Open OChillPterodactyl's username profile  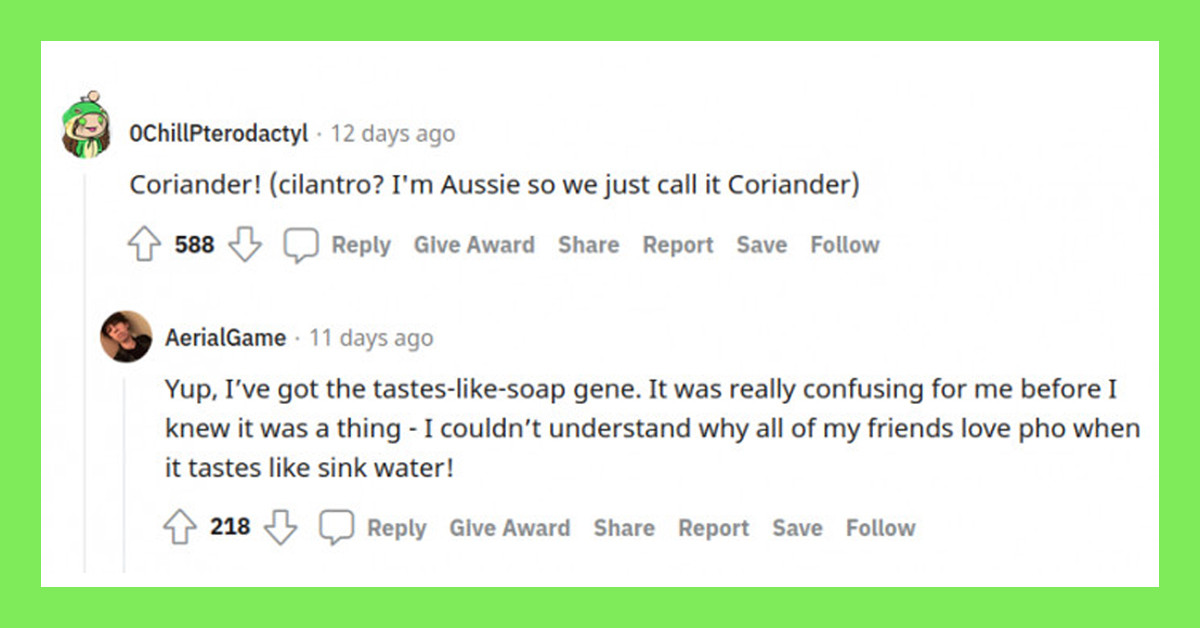click(218, 133)
